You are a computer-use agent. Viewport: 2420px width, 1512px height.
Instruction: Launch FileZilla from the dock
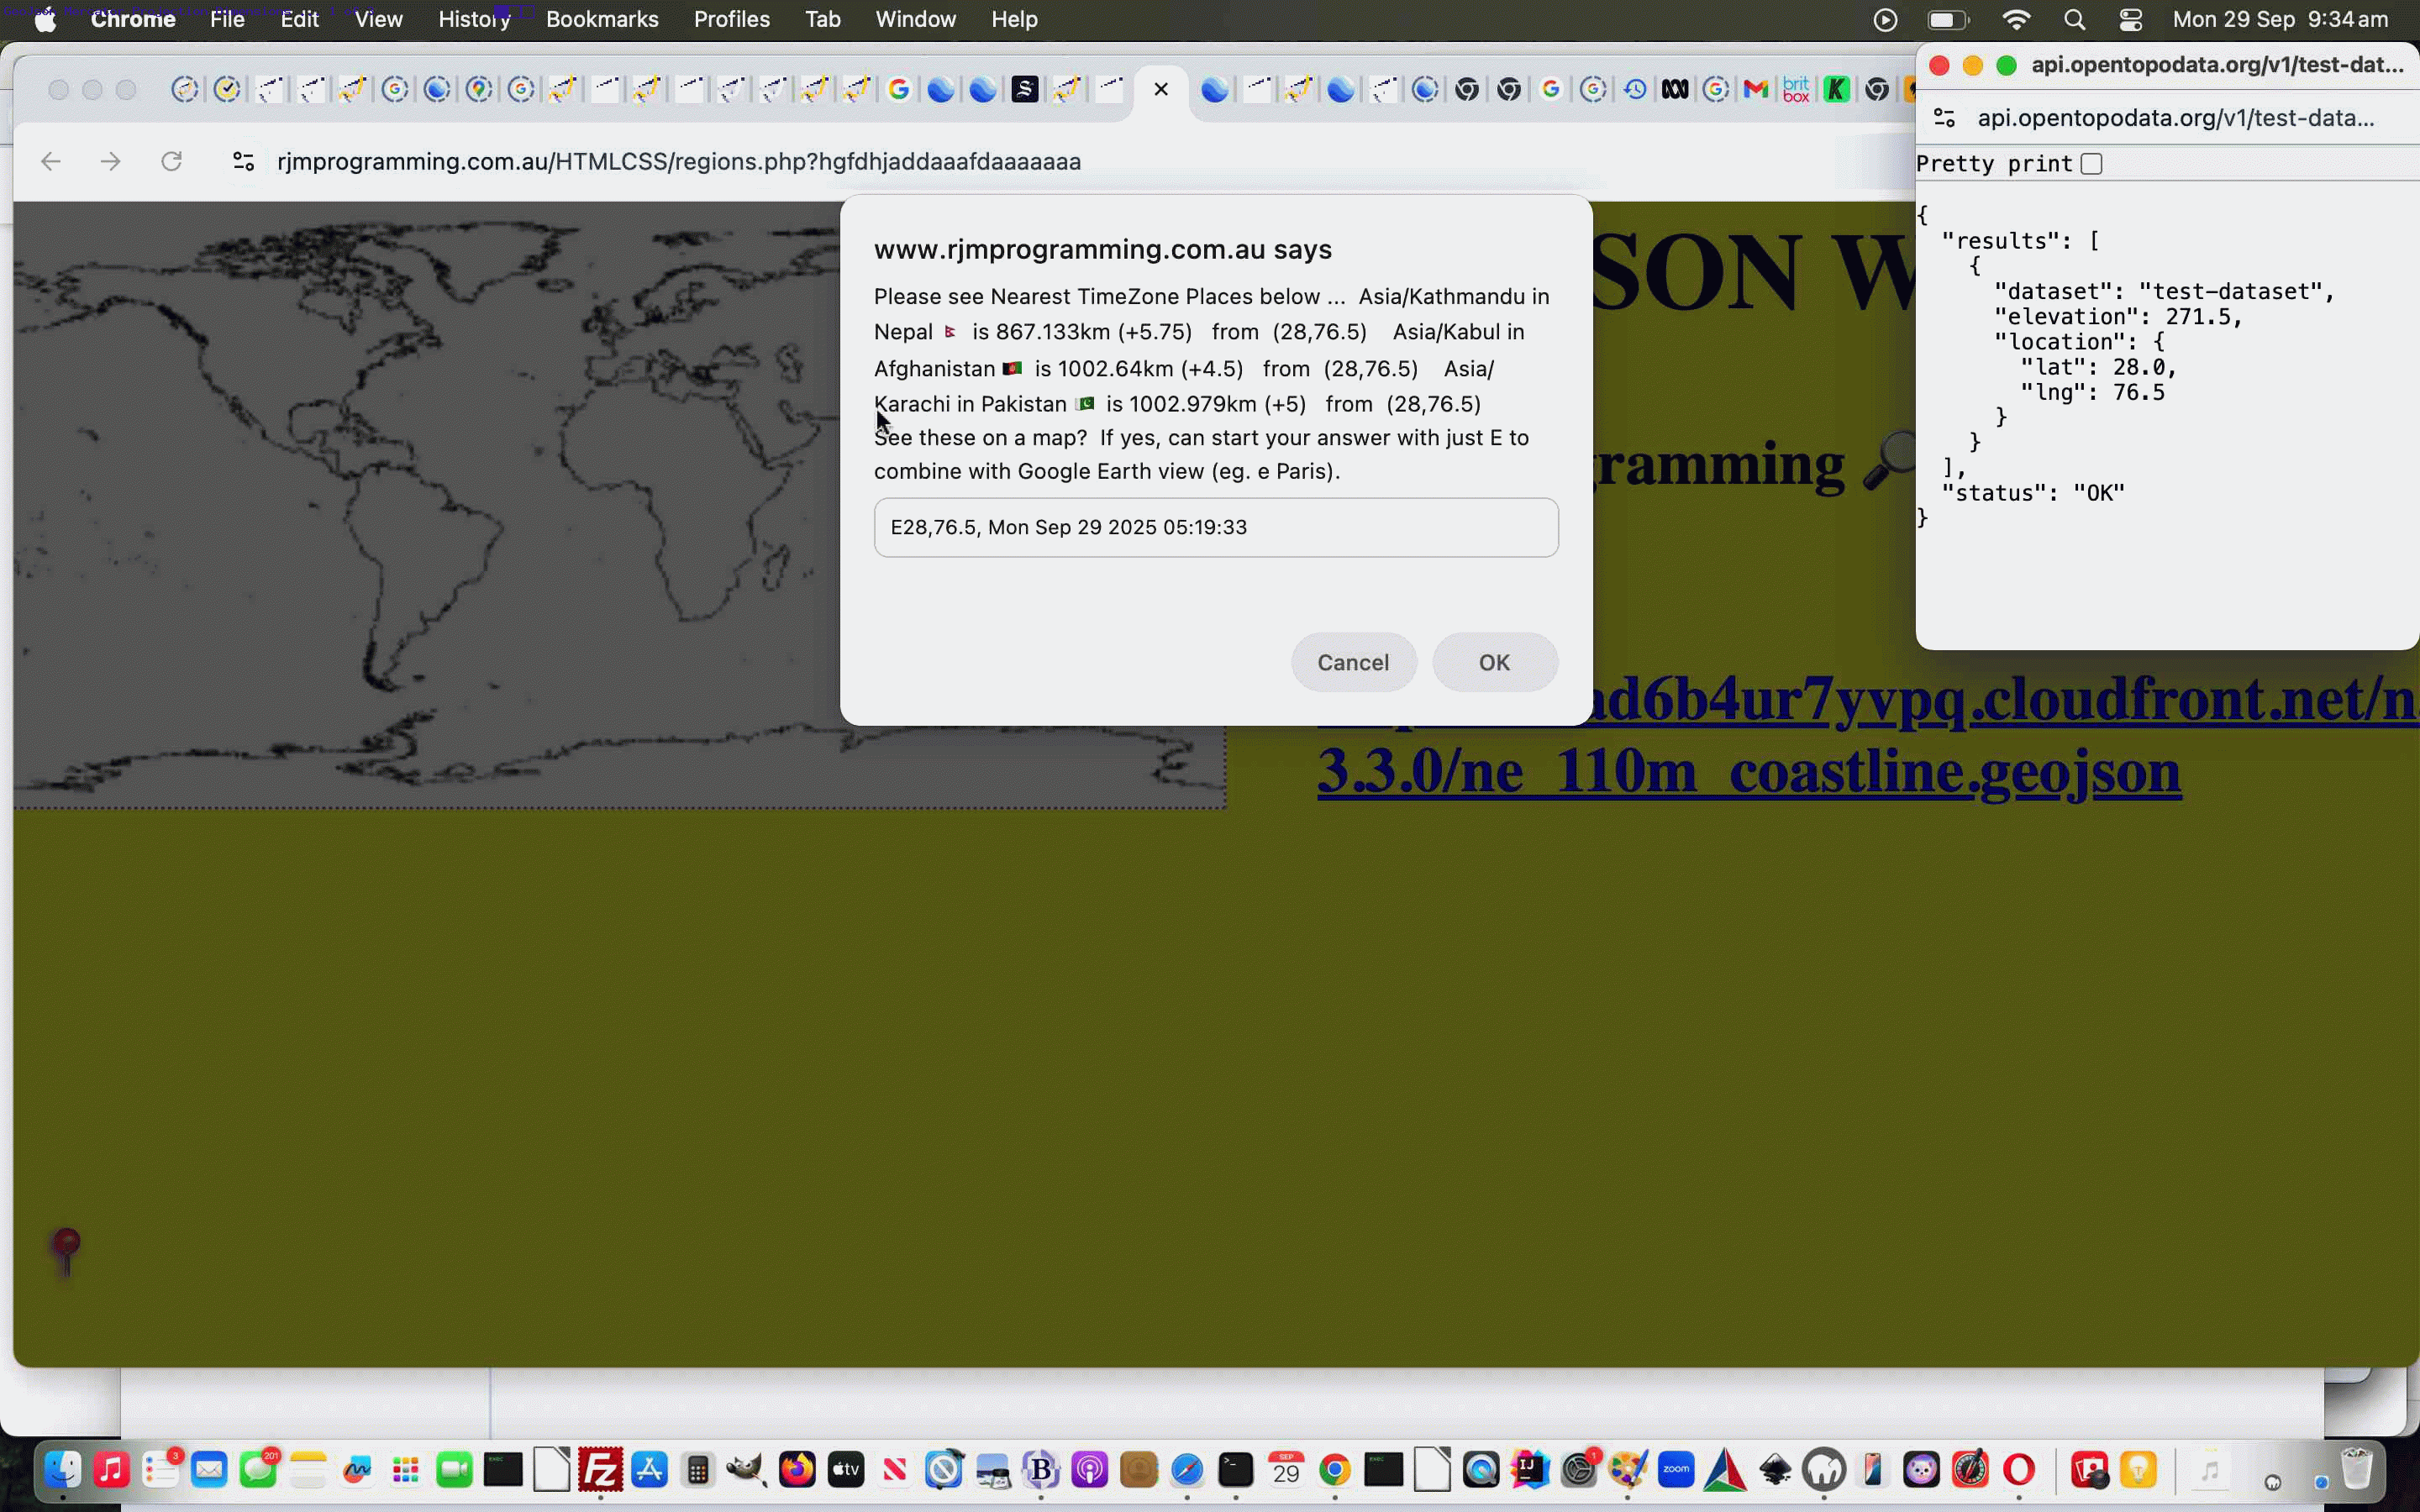[x=600, y=1470]
